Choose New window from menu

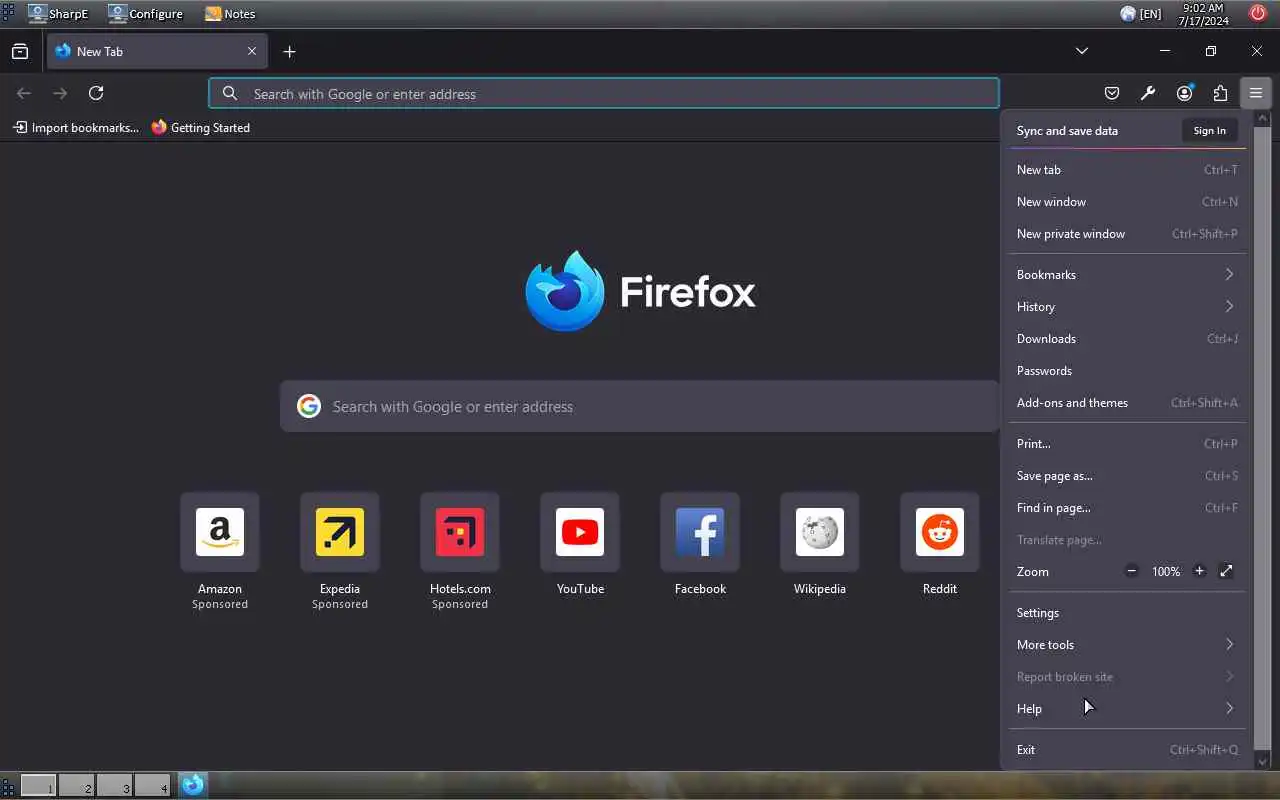pyautogui.click(x=1125, y=201)
